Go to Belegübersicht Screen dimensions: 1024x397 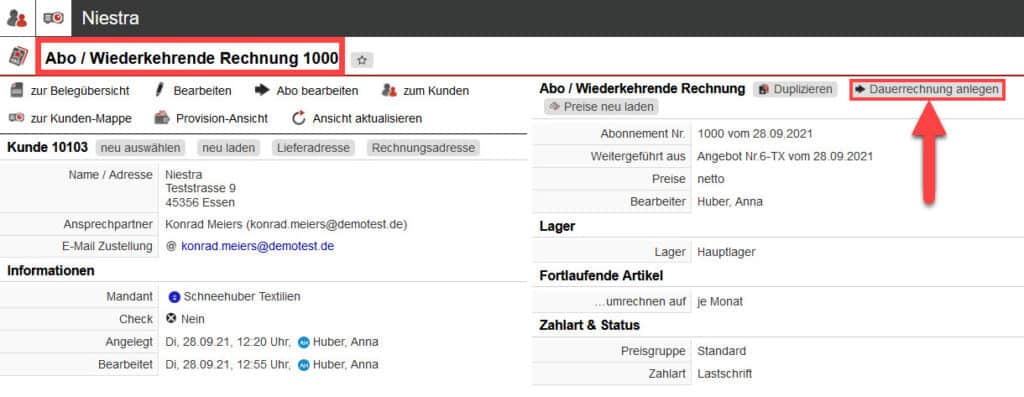70,91
